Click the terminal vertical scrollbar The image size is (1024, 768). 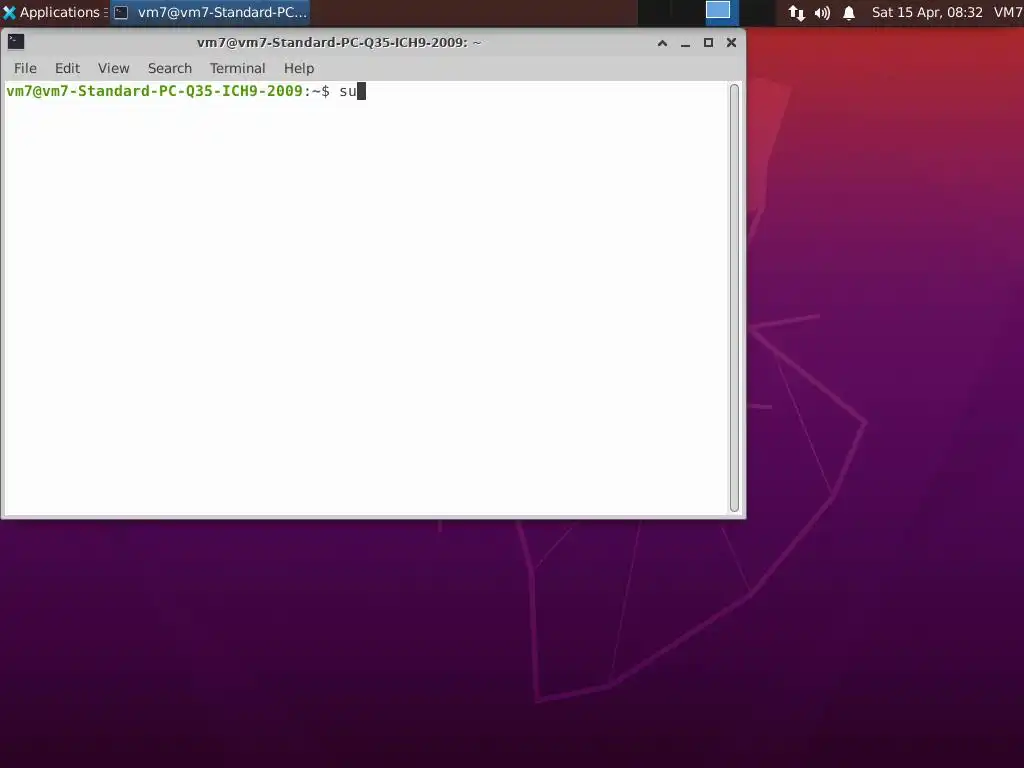(x=734, y=297)
